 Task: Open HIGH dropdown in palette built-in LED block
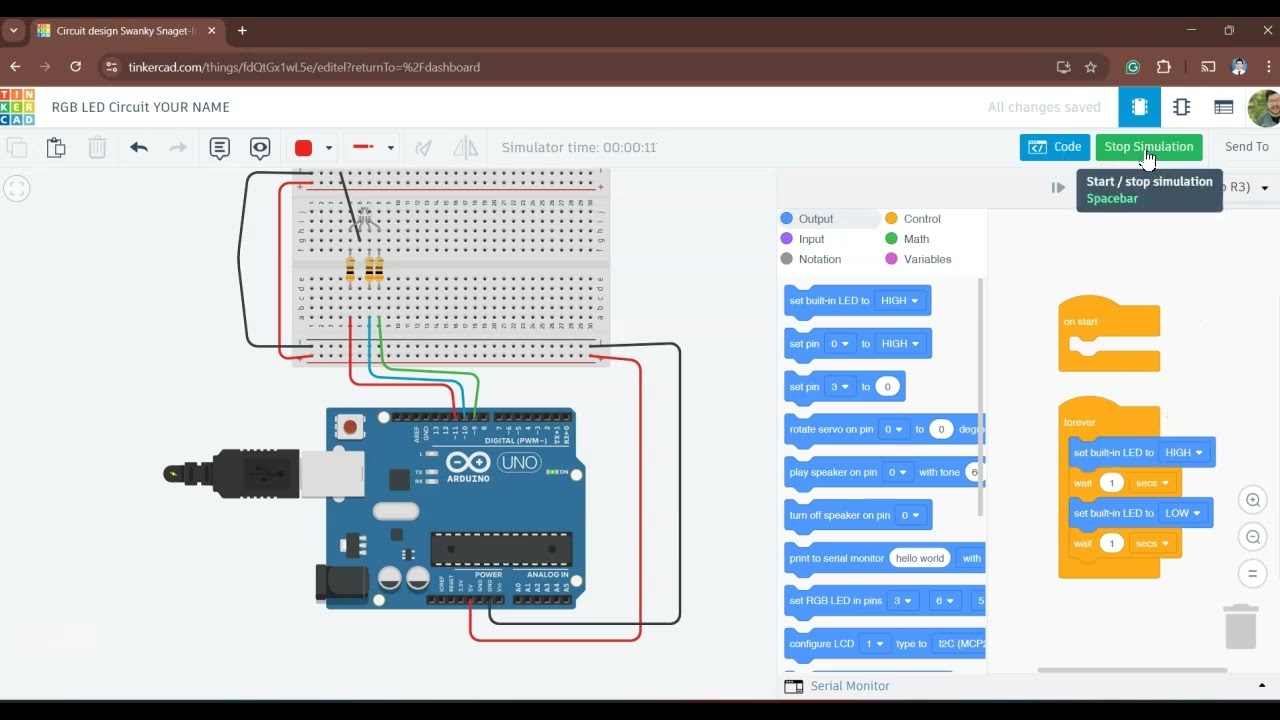coord(899,301)
